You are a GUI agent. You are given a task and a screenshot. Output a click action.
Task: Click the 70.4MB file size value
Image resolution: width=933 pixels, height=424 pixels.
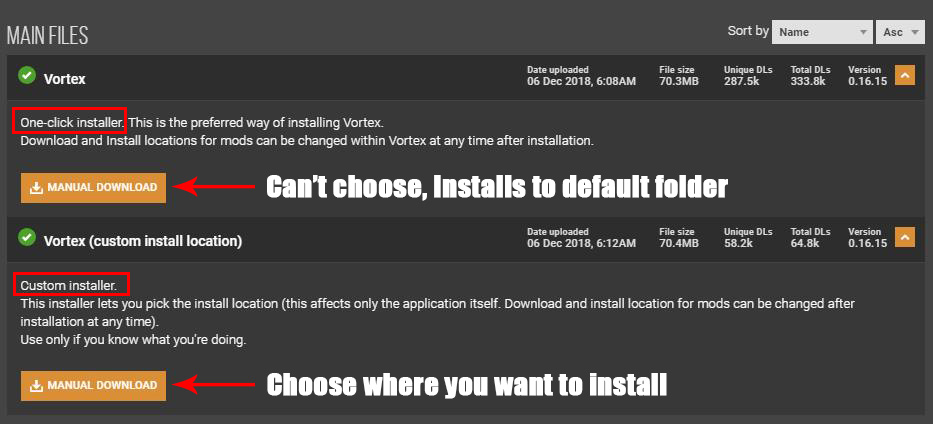[679, 243]
